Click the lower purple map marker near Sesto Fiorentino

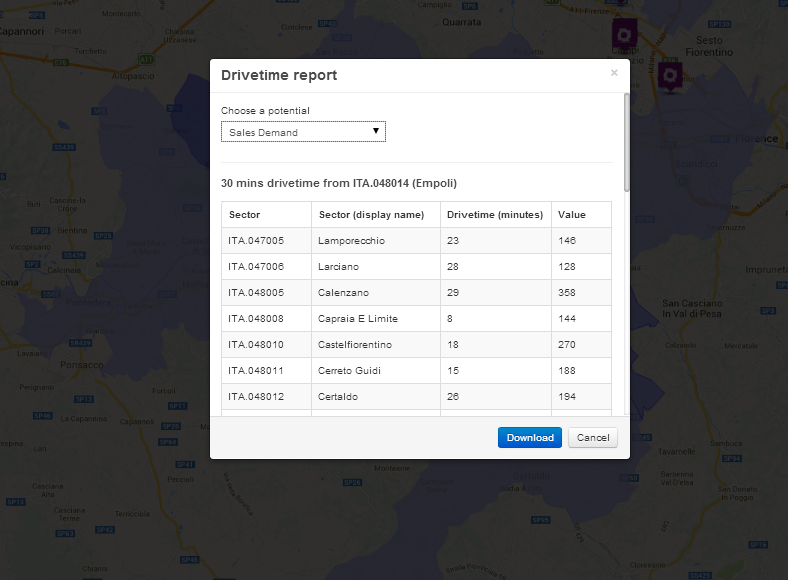point(670,77)
